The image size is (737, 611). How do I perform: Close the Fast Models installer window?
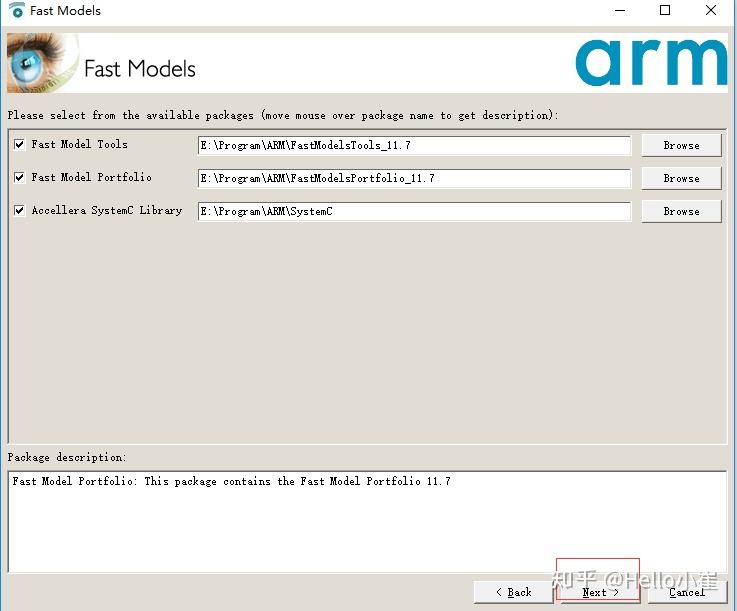pos(711,10)
